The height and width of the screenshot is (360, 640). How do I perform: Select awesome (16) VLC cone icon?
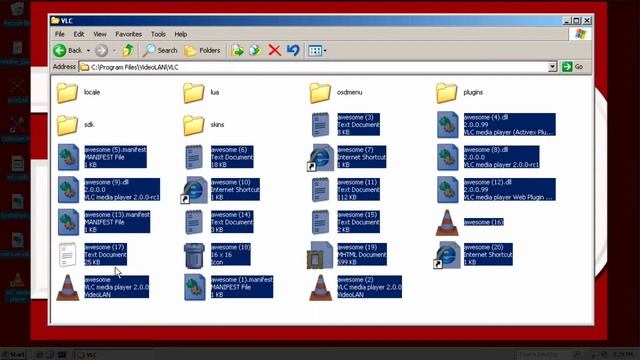pyautogui.click(x=447, y=222)
